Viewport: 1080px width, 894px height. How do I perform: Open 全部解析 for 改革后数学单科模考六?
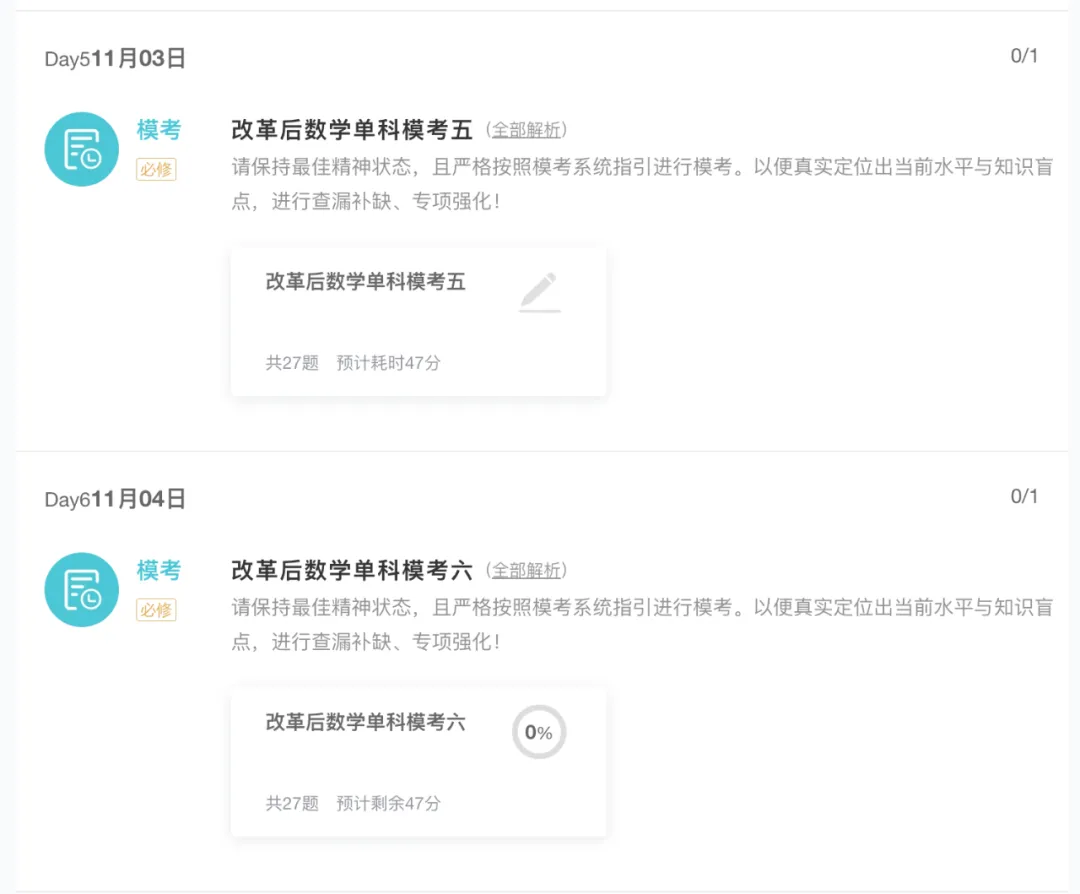[x=527, y=571]
